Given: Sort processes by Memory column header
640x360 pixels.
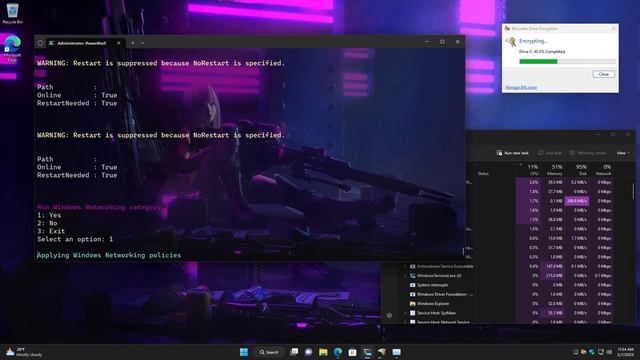Looking at the screenshot, I should 553,170.
